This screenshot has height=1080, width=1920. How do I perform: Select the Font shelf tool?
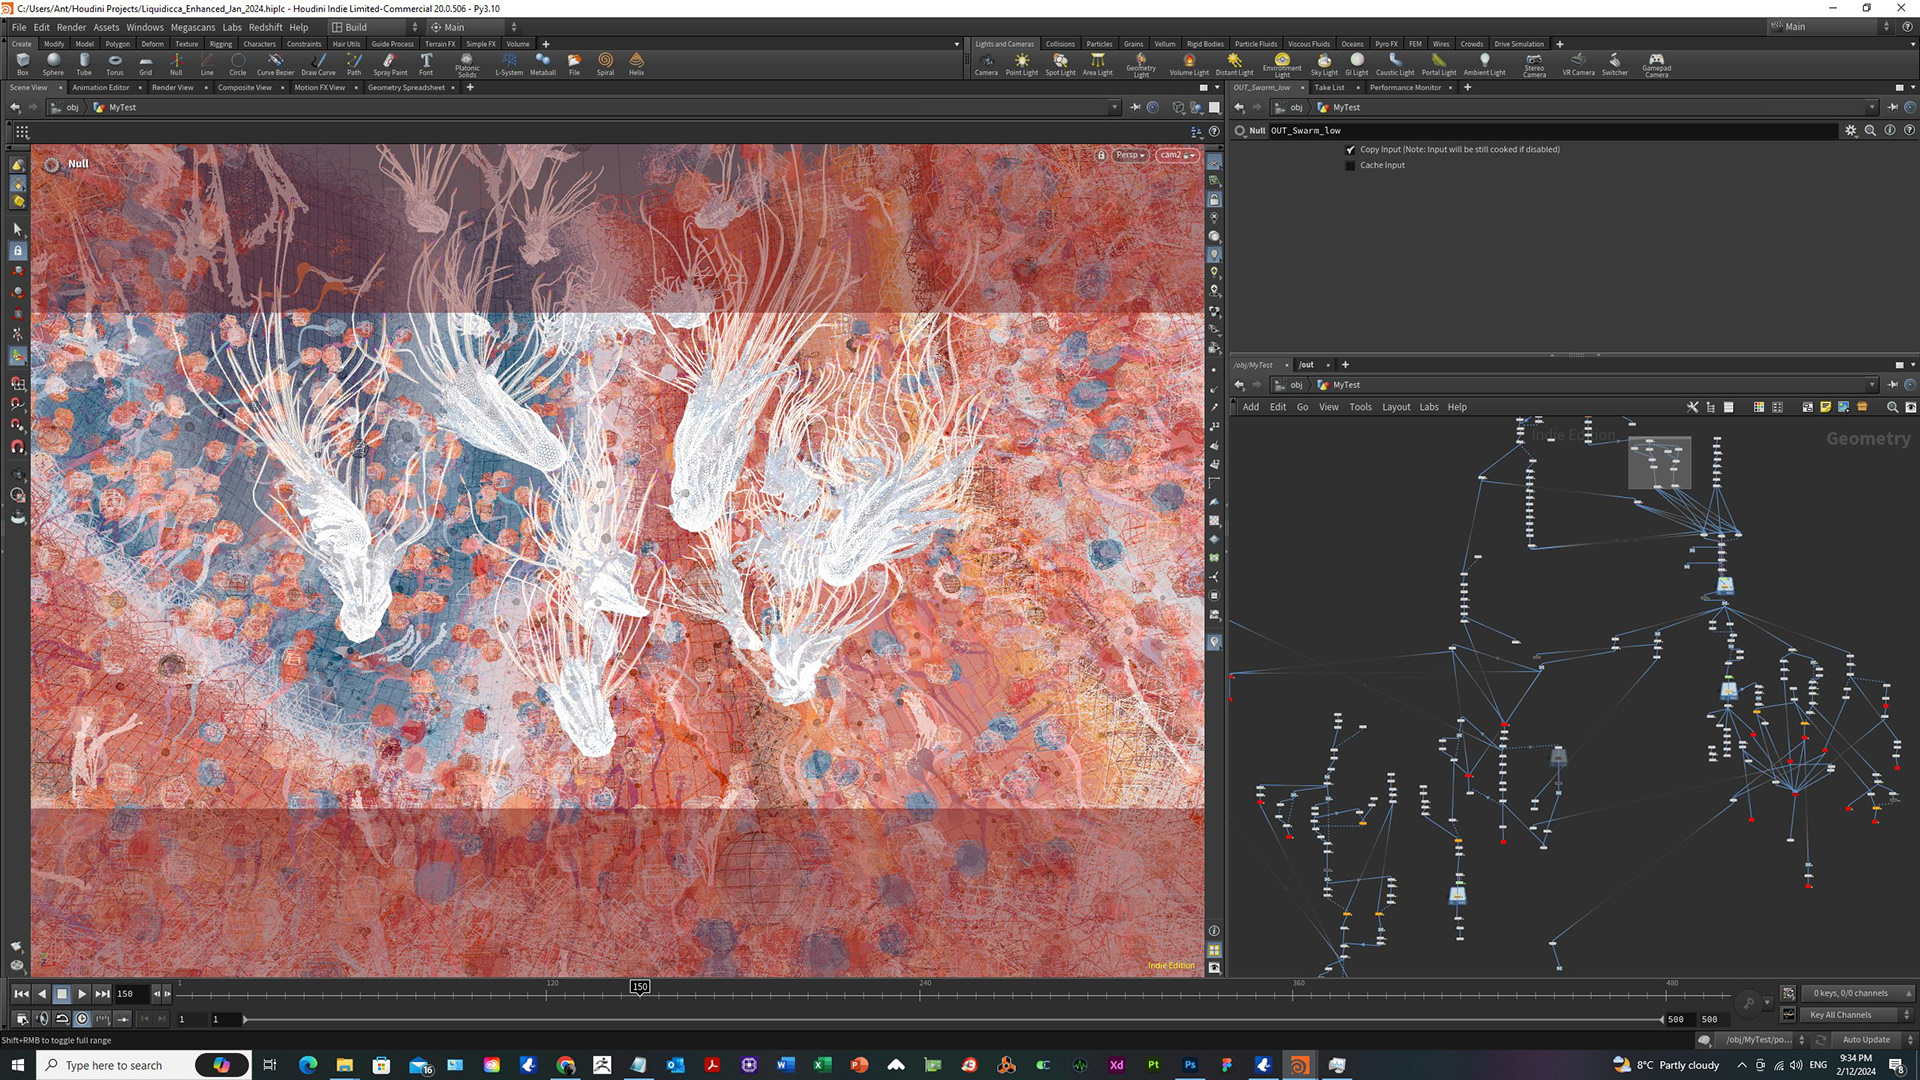426,64
